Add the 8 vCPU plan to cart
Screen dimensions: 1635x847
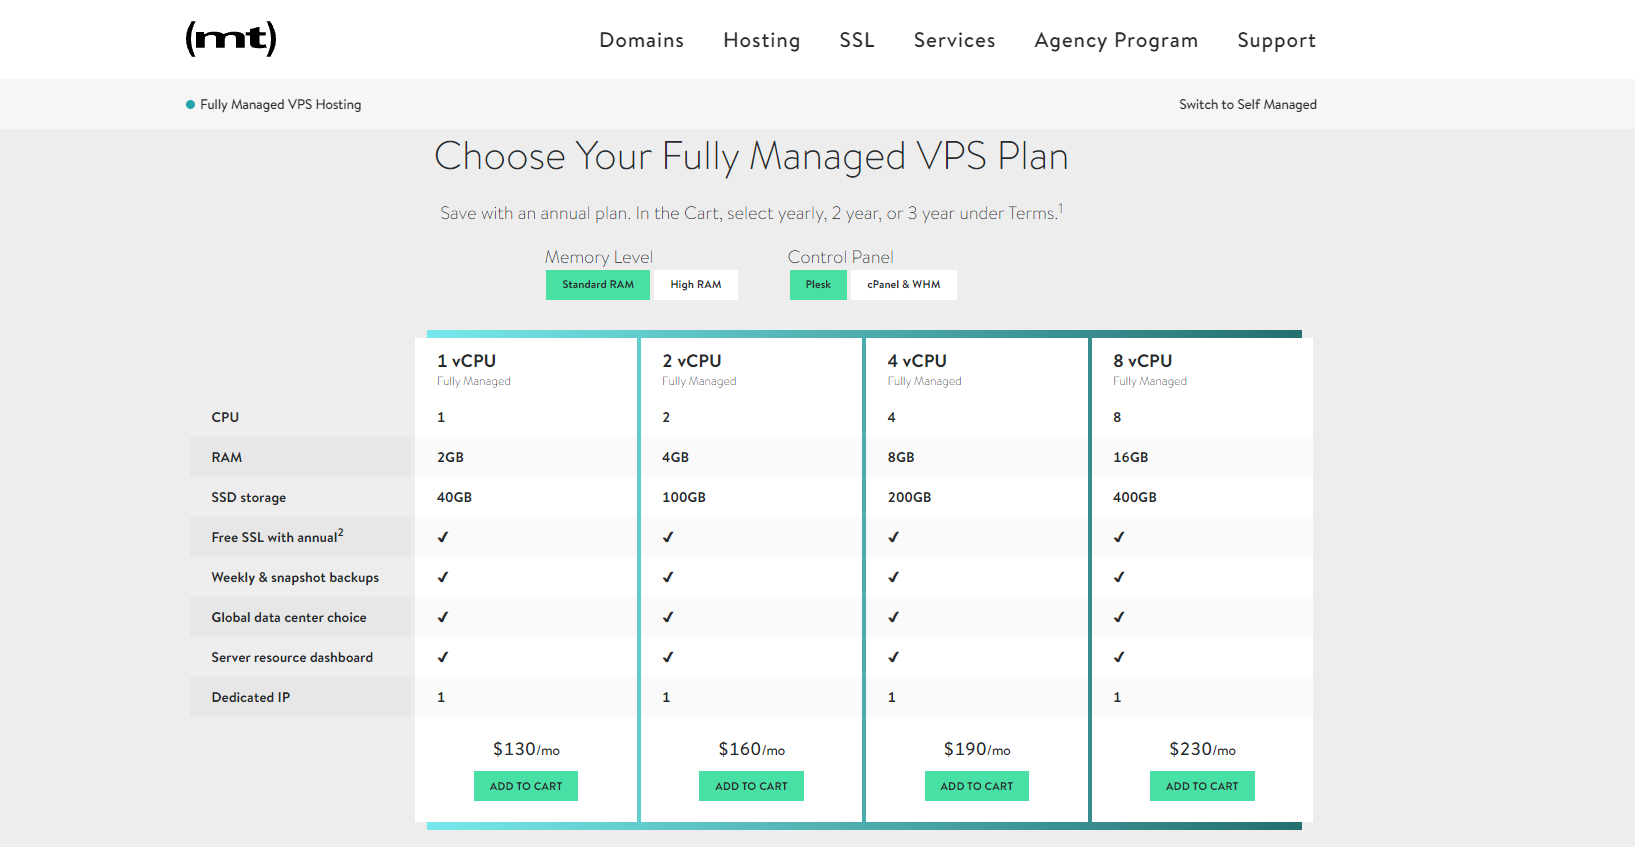1202,786
